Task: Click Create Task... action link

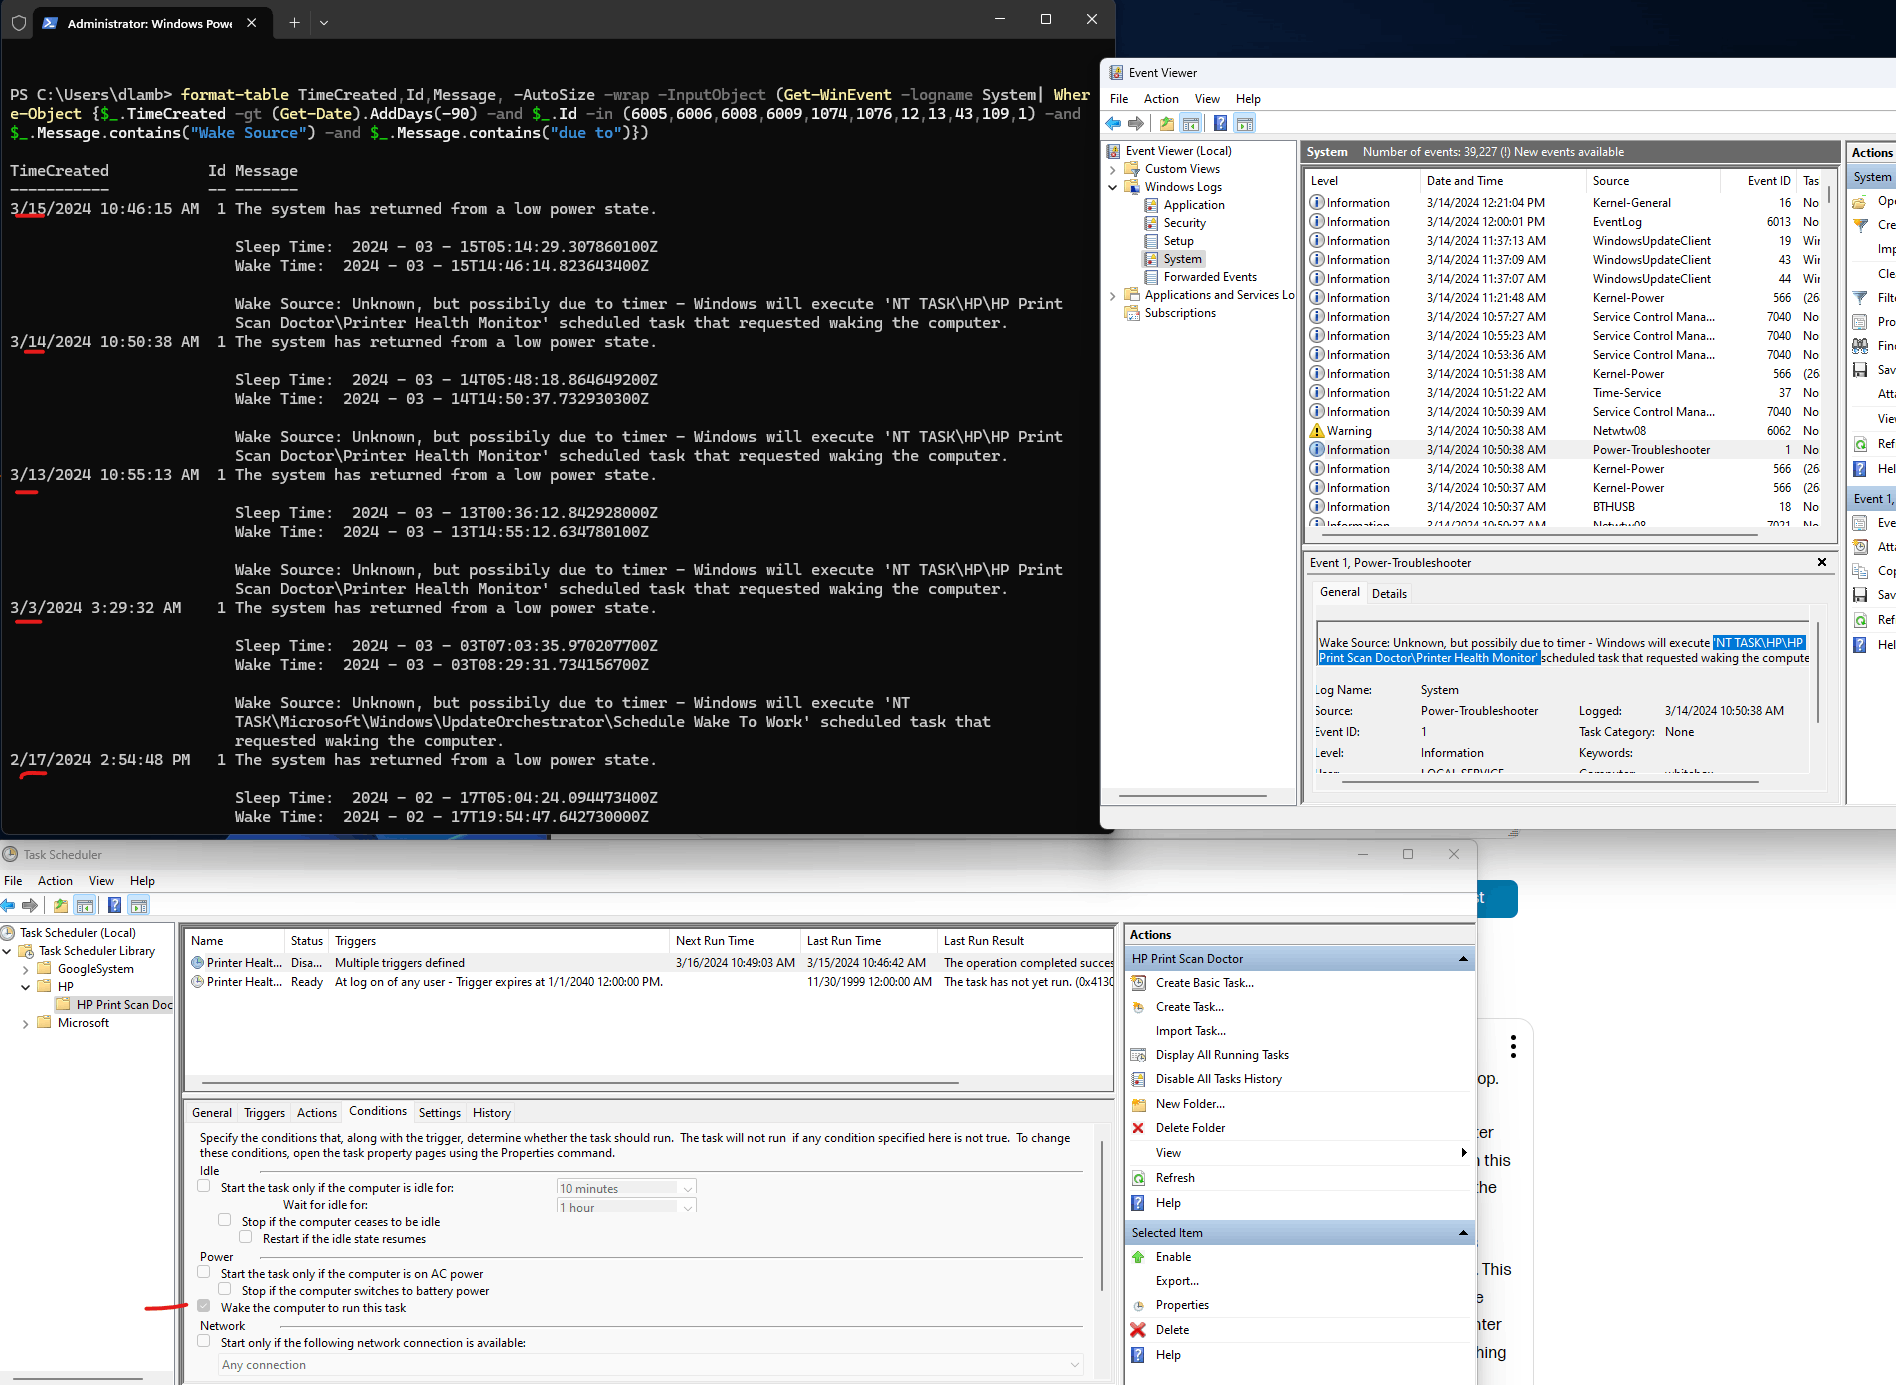Action: 1190,1007
